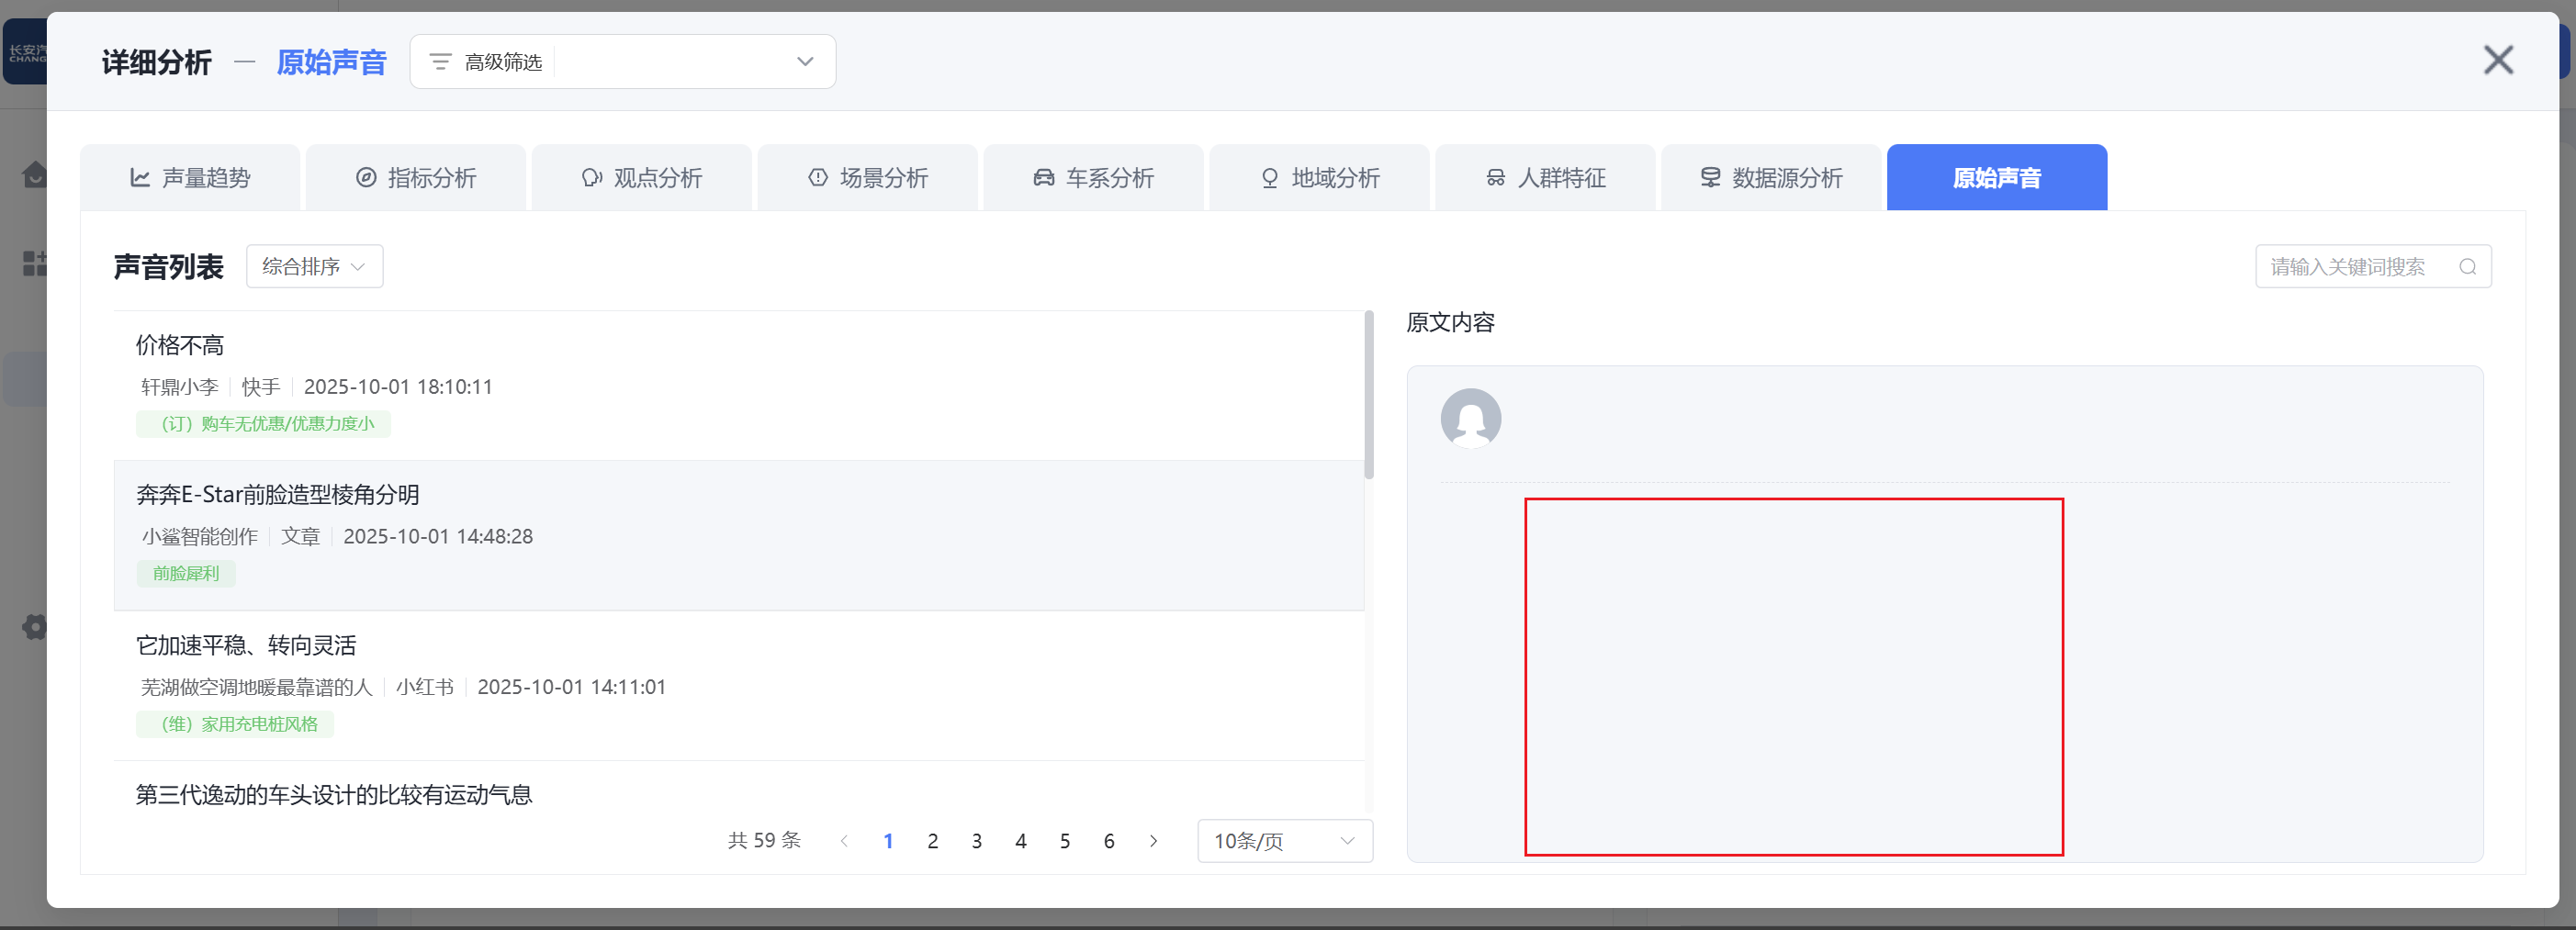
Task: Click the search magnifier icon in keyword box
Action: (2467, 267)
